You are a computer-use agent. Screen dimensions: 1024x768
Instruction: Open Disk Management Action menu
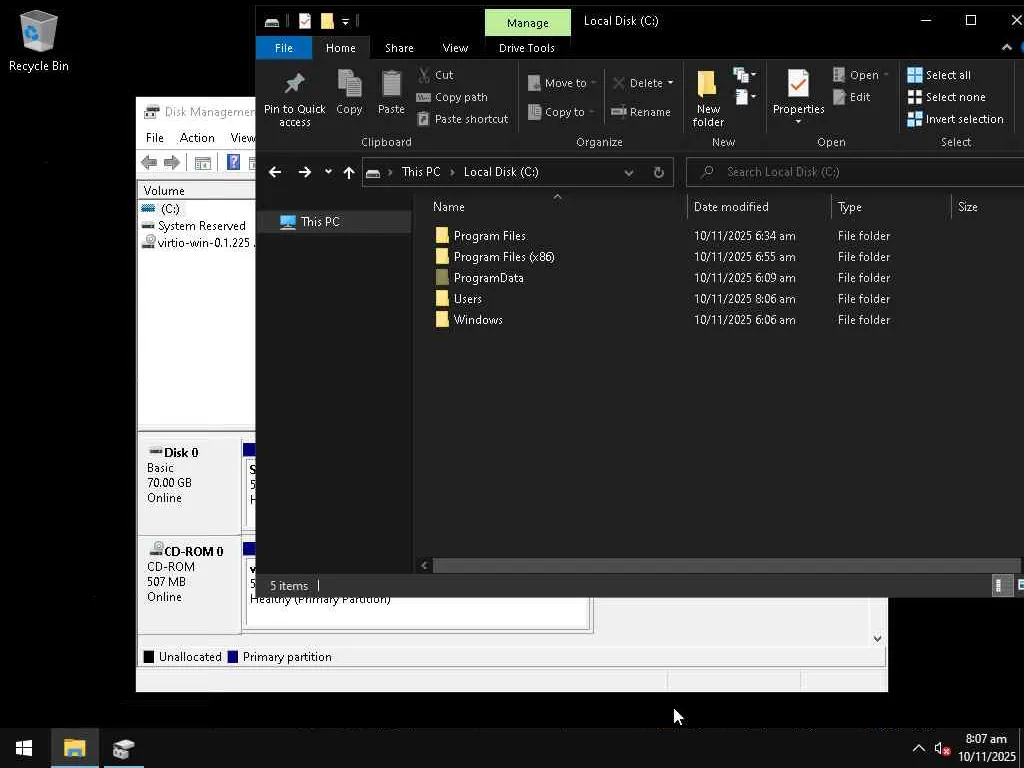(x=197, y=138)
